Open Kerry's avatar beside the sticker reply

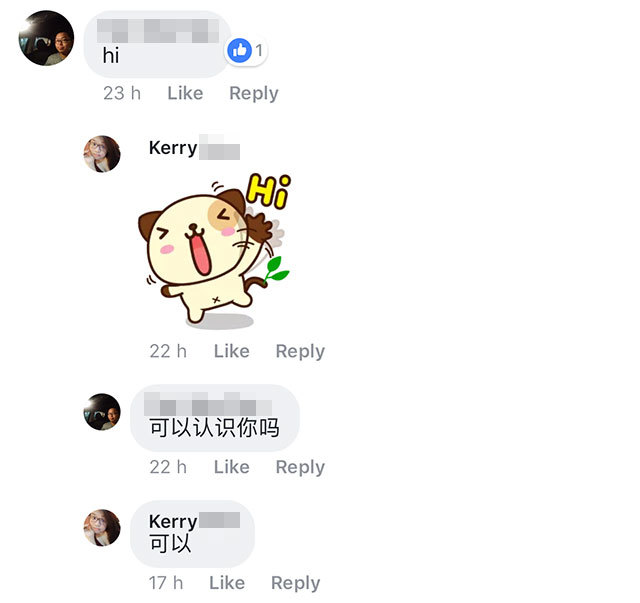tap(102, 154)
